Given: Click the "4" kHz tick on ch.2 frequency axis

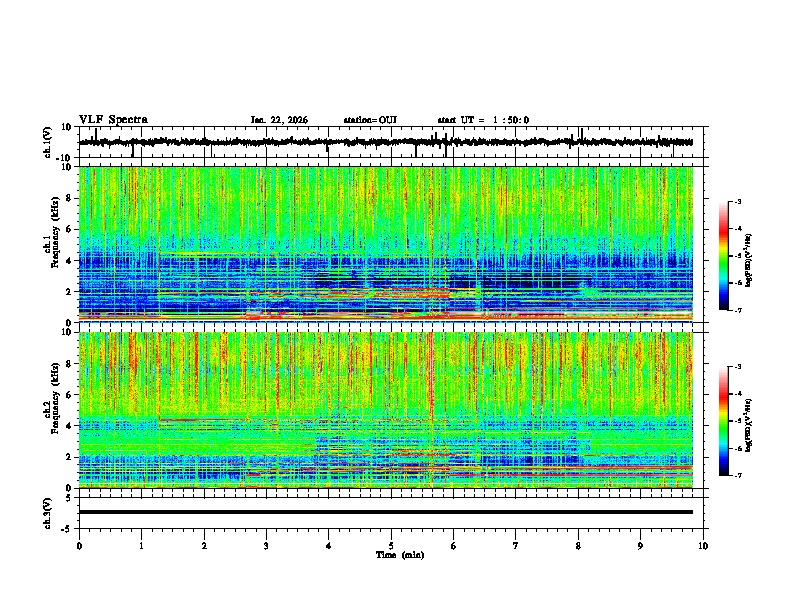Looking at the screenshot, I should (69, 426).
